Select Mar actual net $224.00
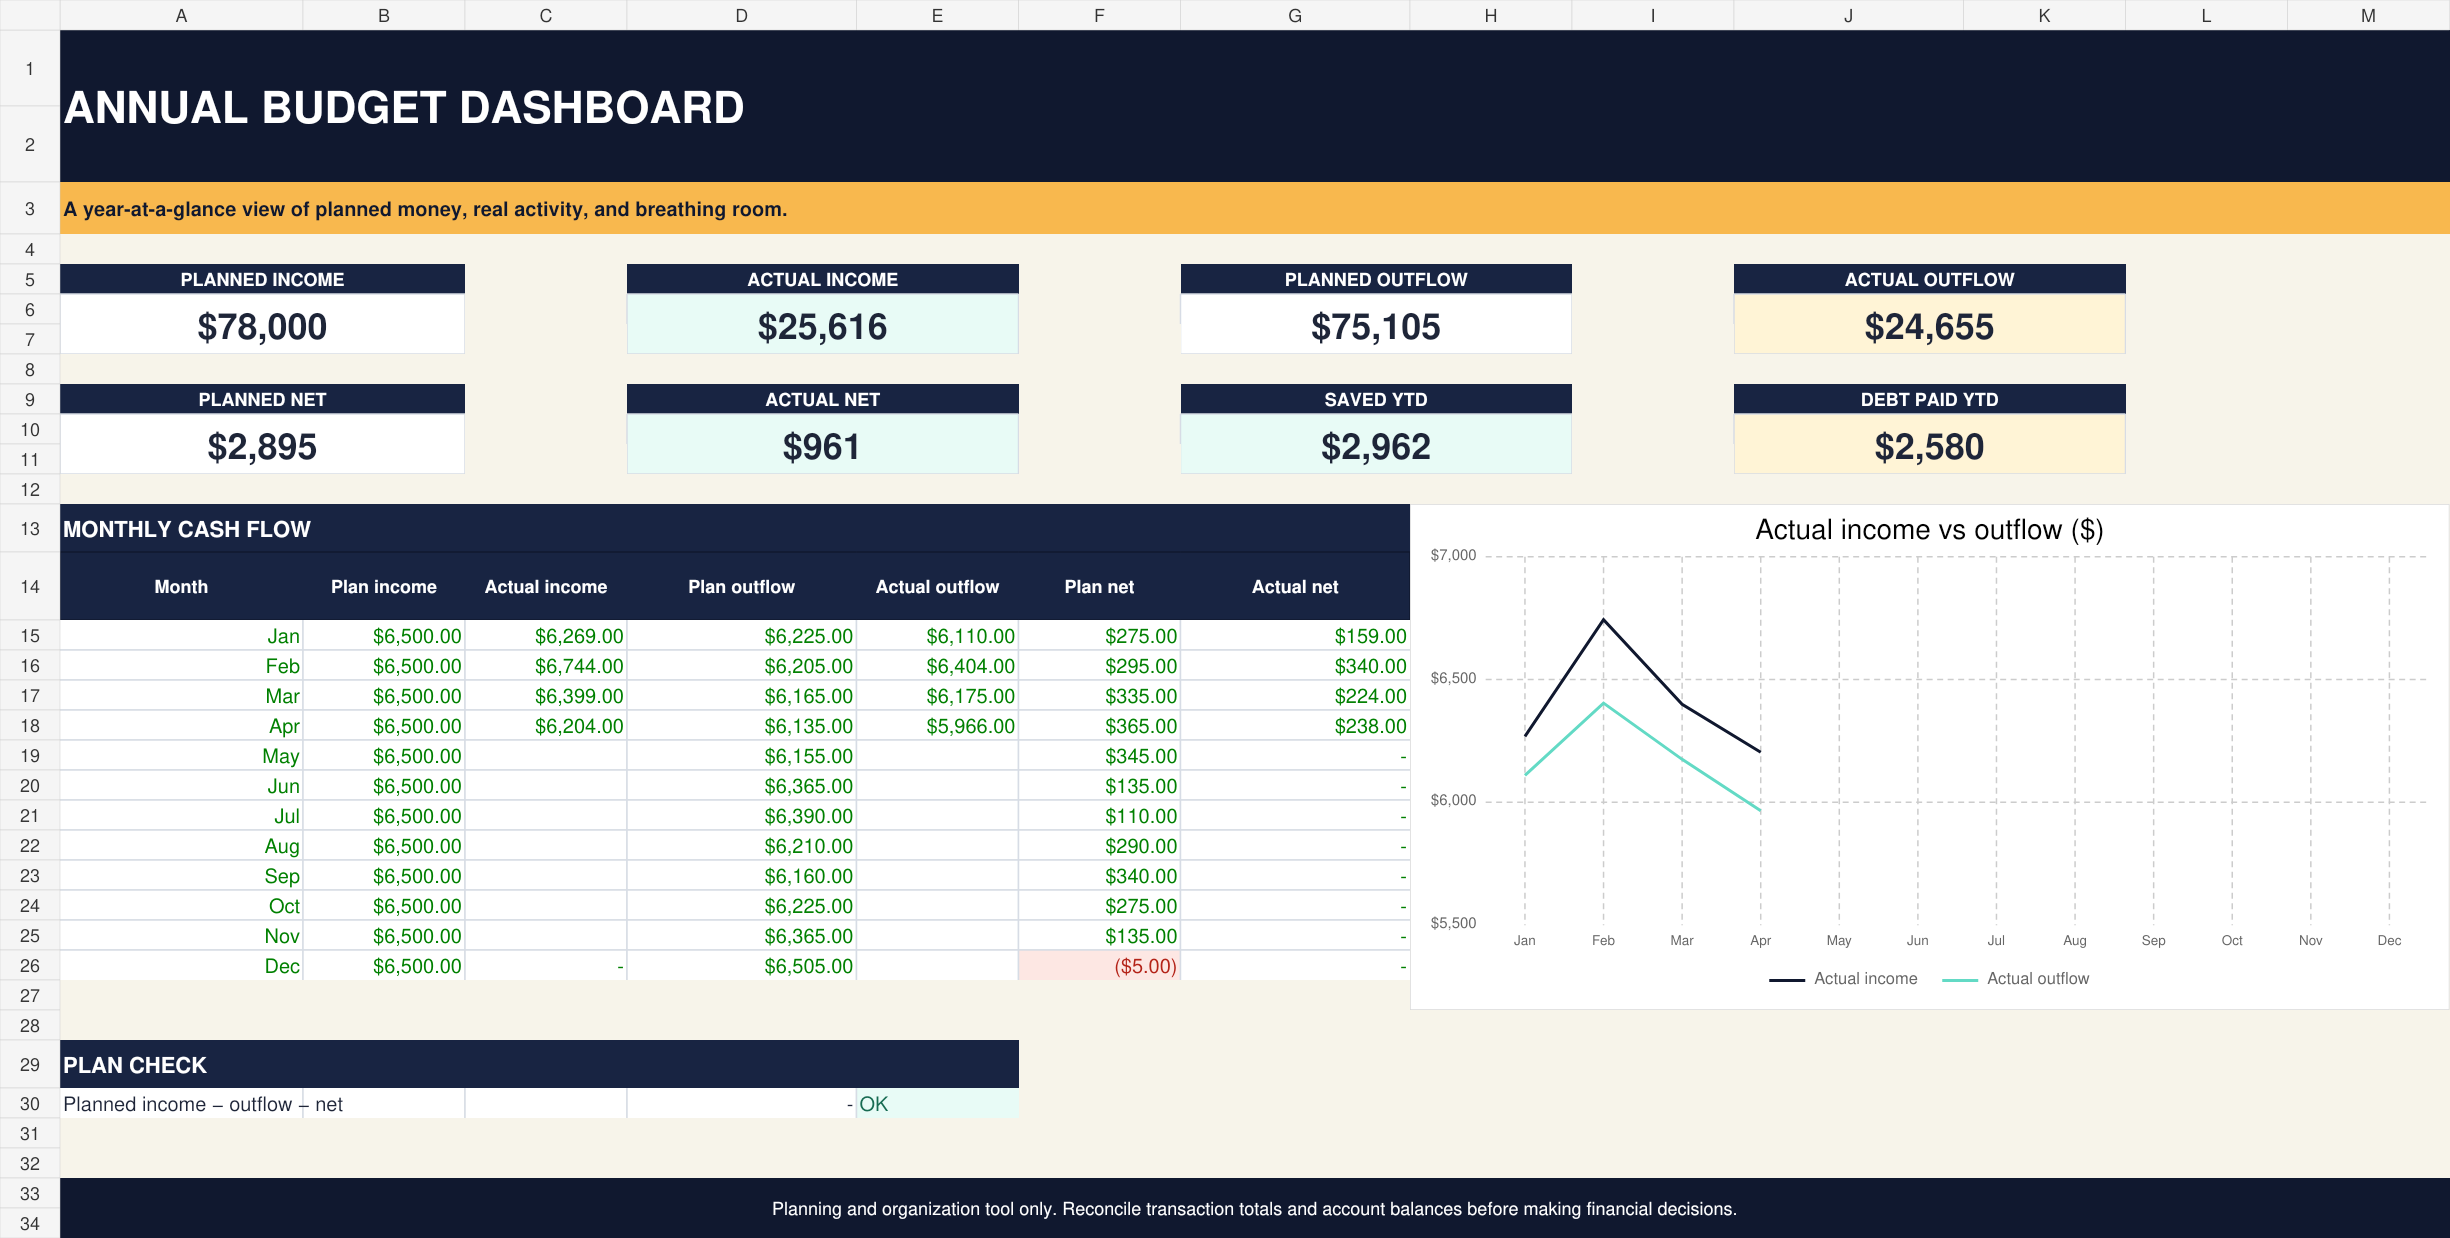 tap(1295, 695)
